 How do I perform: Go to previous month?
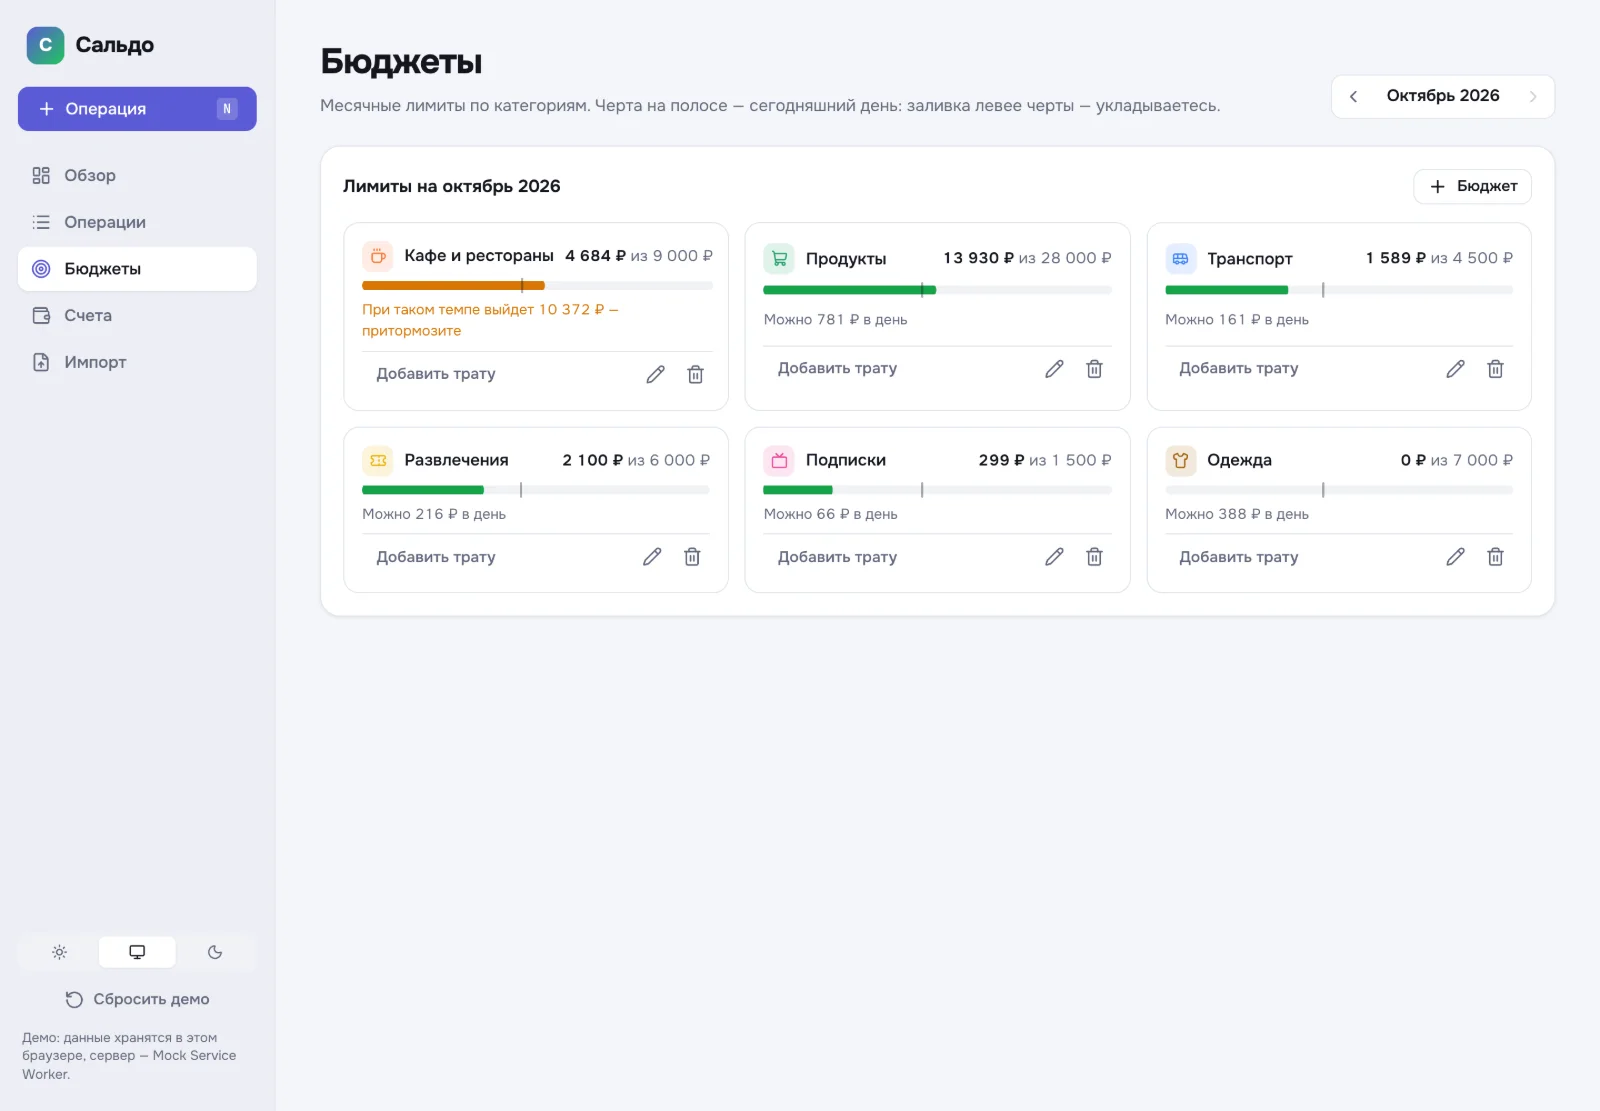point(1353,97)
